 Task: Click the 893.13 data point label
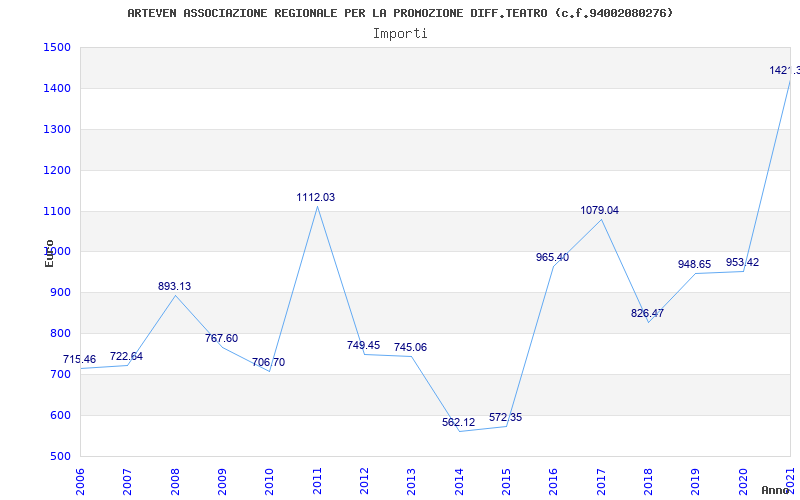[174, 286]
